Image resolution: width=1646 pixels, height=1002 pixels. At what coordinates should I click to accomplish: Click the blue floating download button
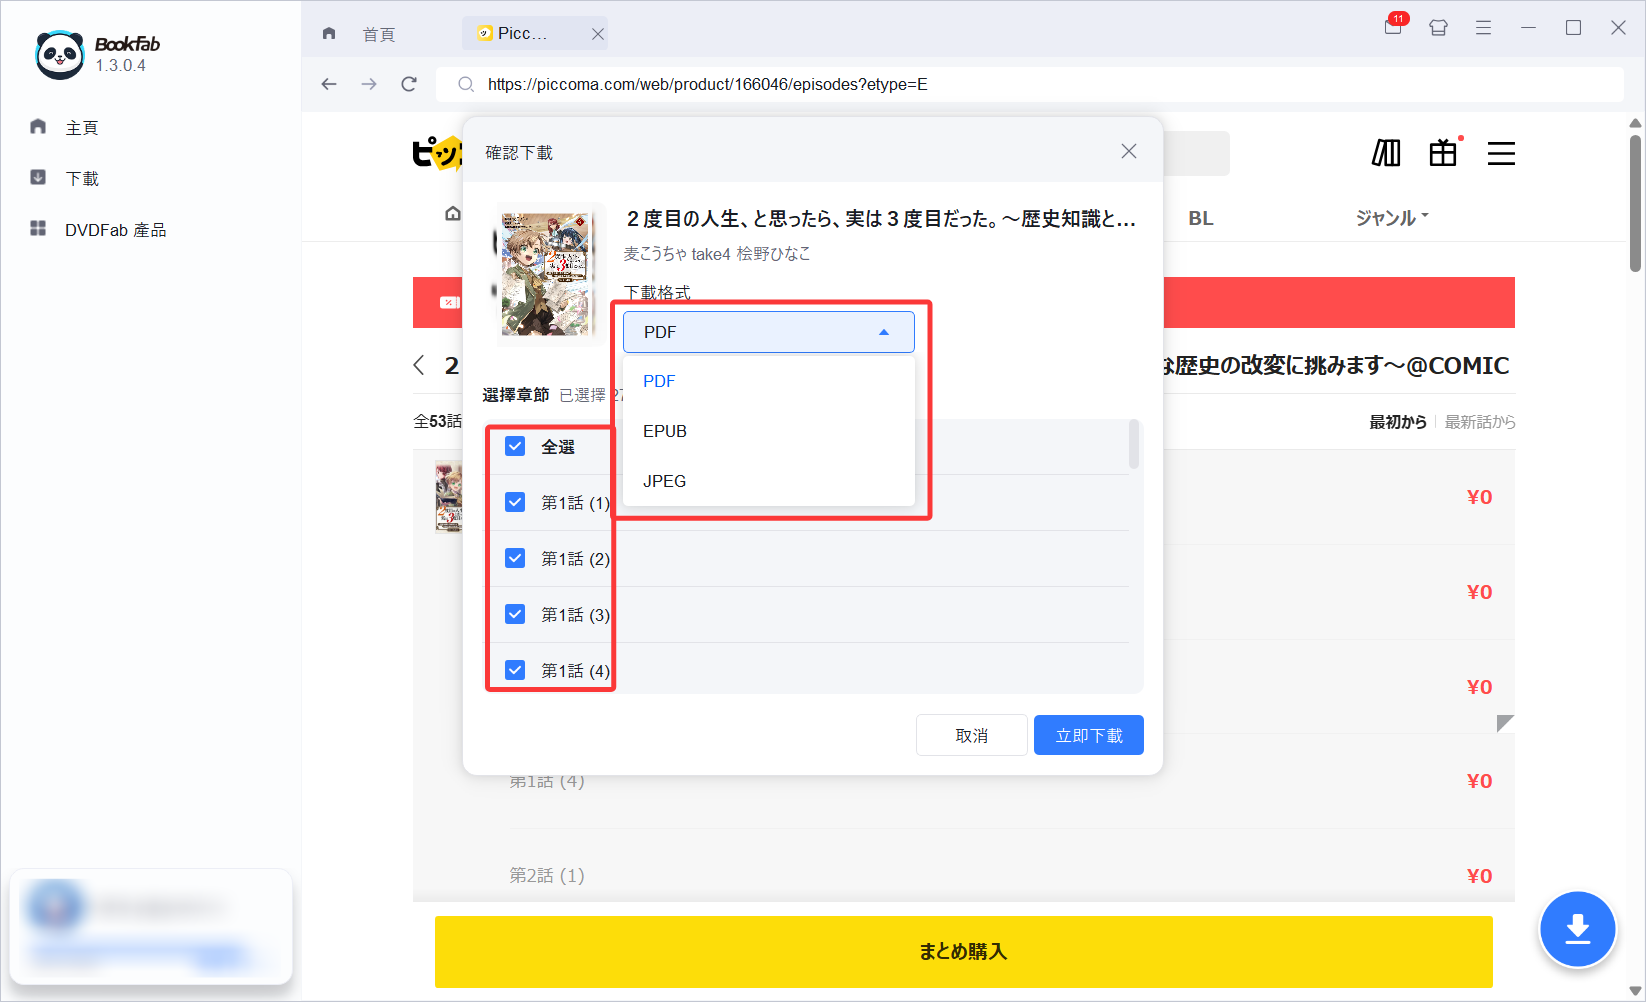[1578, 929]
